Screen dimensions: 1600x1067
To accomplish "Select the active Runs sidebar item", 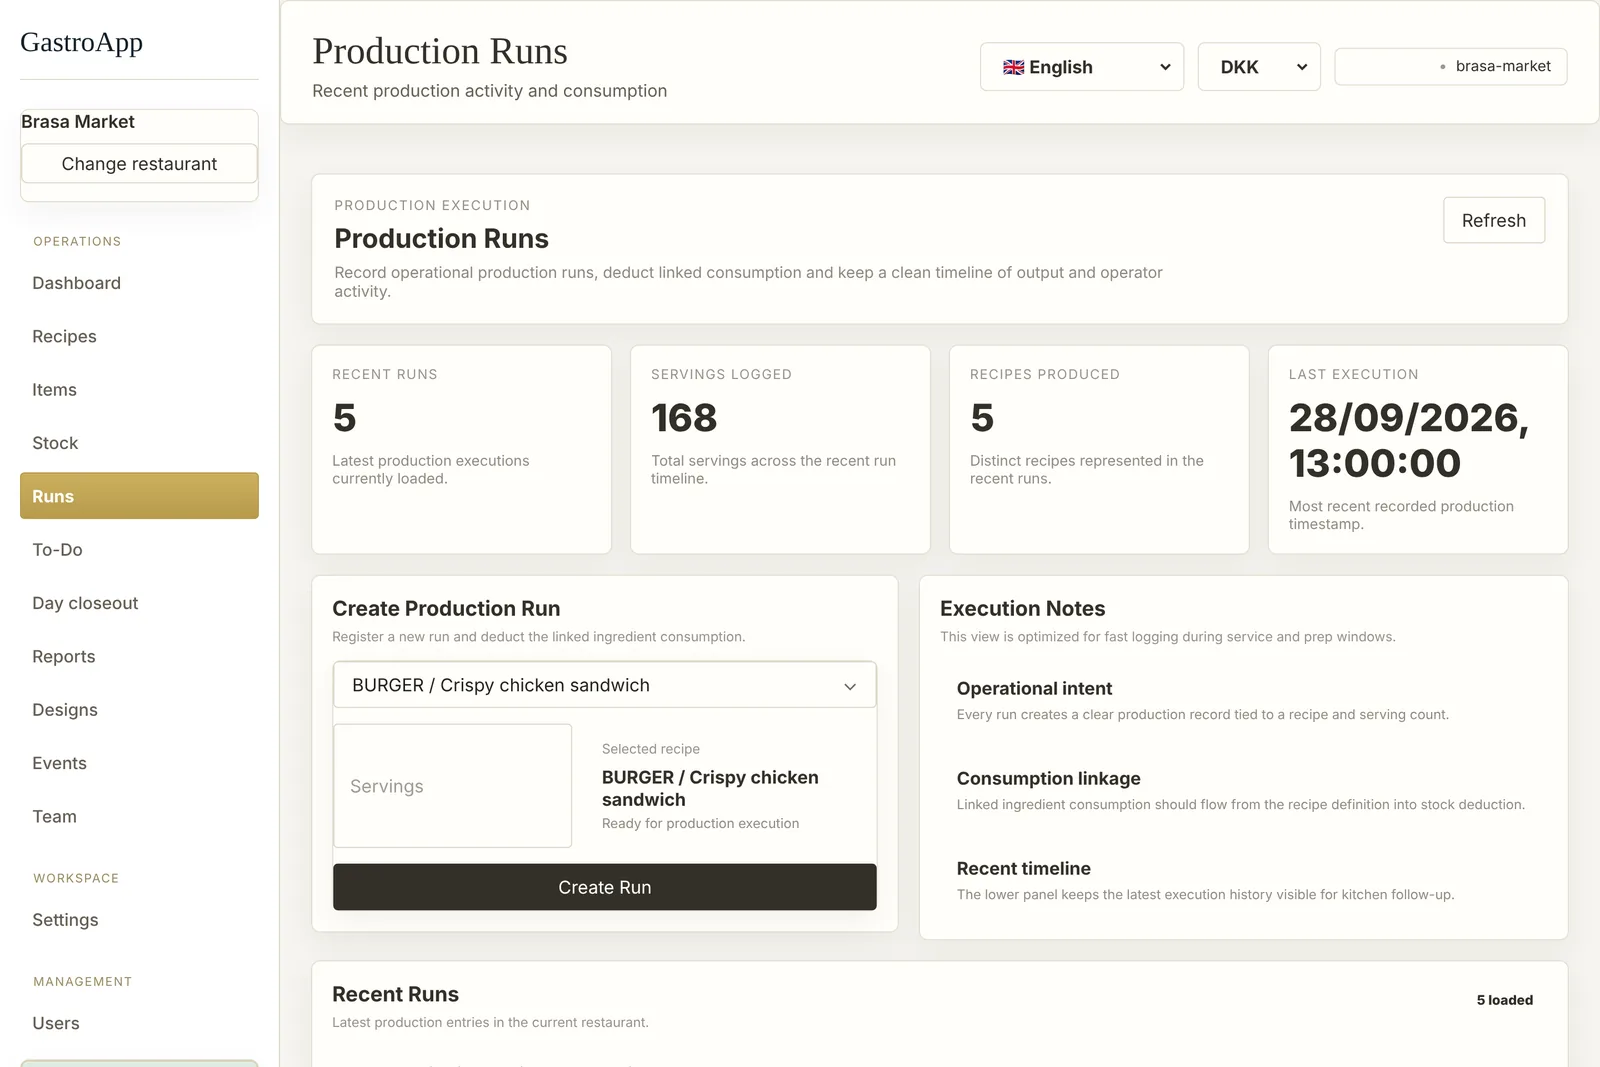I will [139, 496].
